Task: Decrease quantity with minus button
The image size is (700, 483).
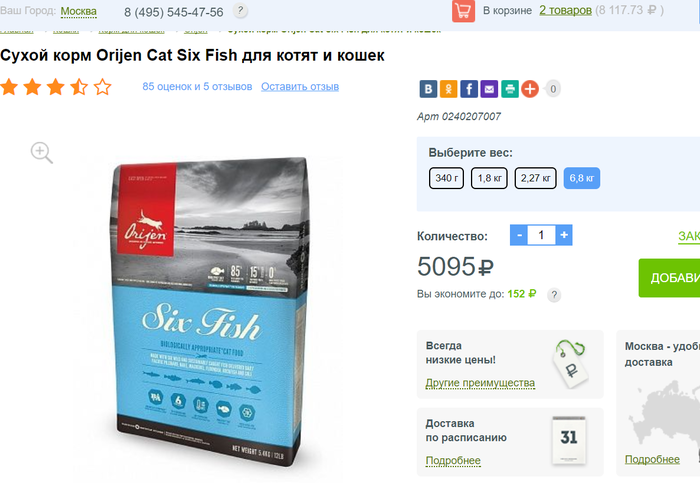Action: tap(519, 235)
